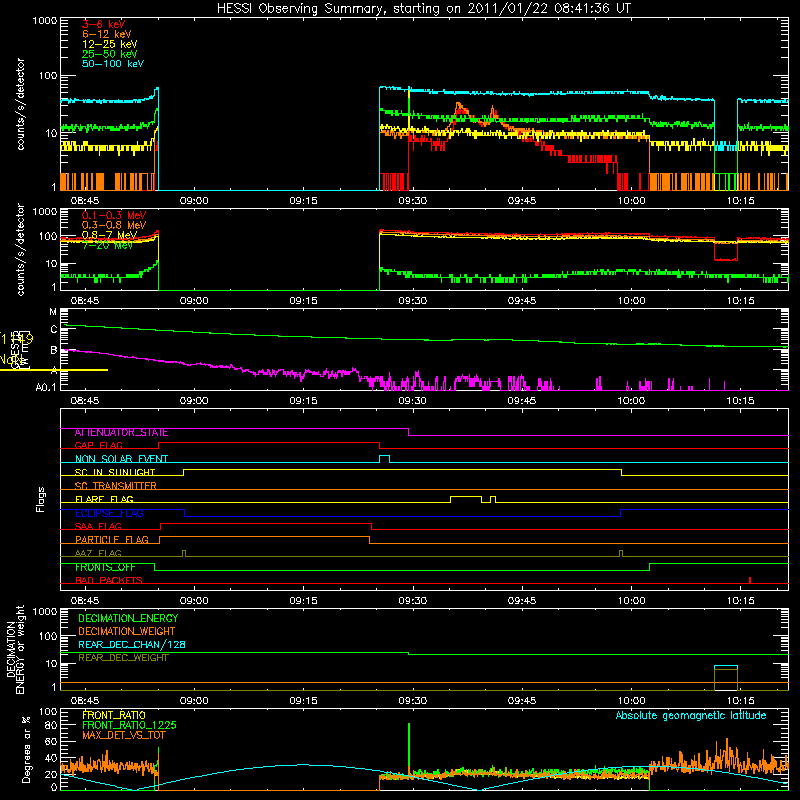
Task: Click the "DECIMATION_WEIGHT" legend label
Action: click(127, 631)
